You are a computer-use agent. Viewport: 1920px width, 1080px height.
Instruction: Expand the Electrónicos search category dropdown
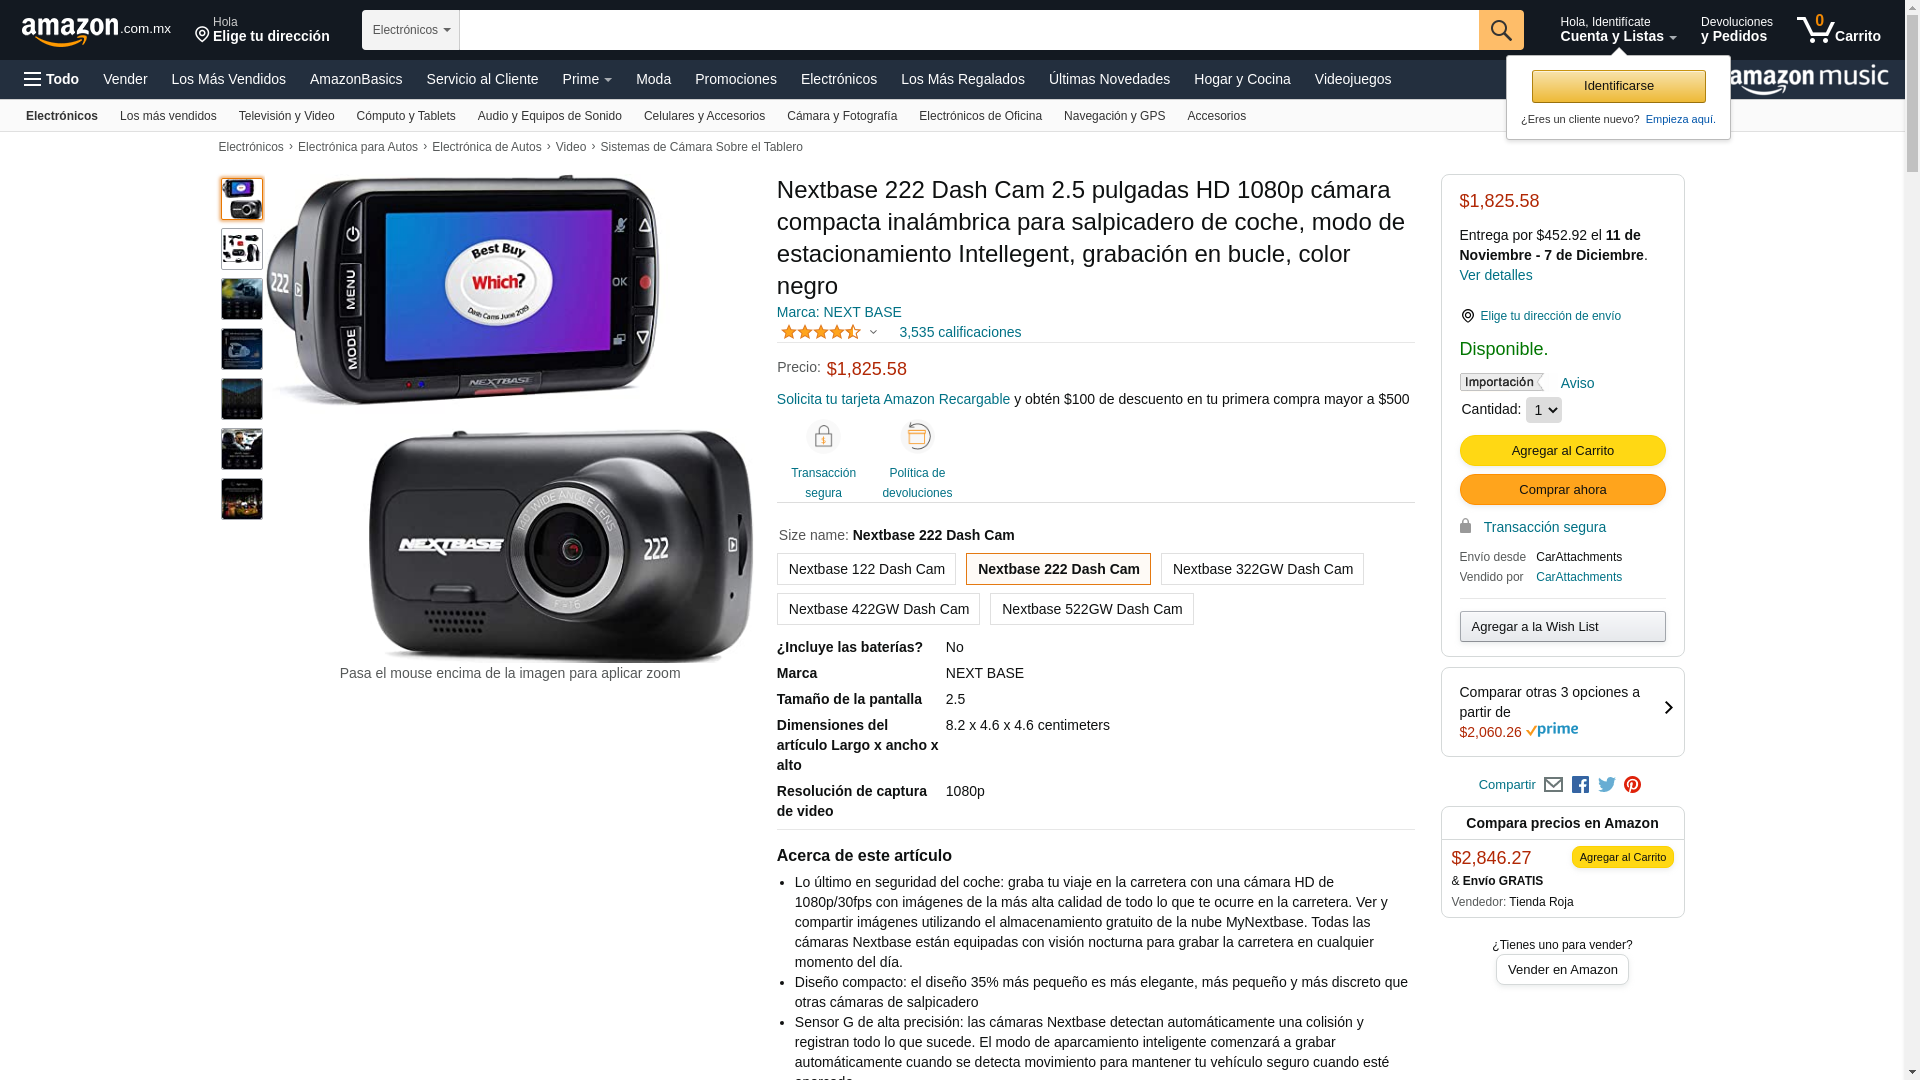[411, 30]
